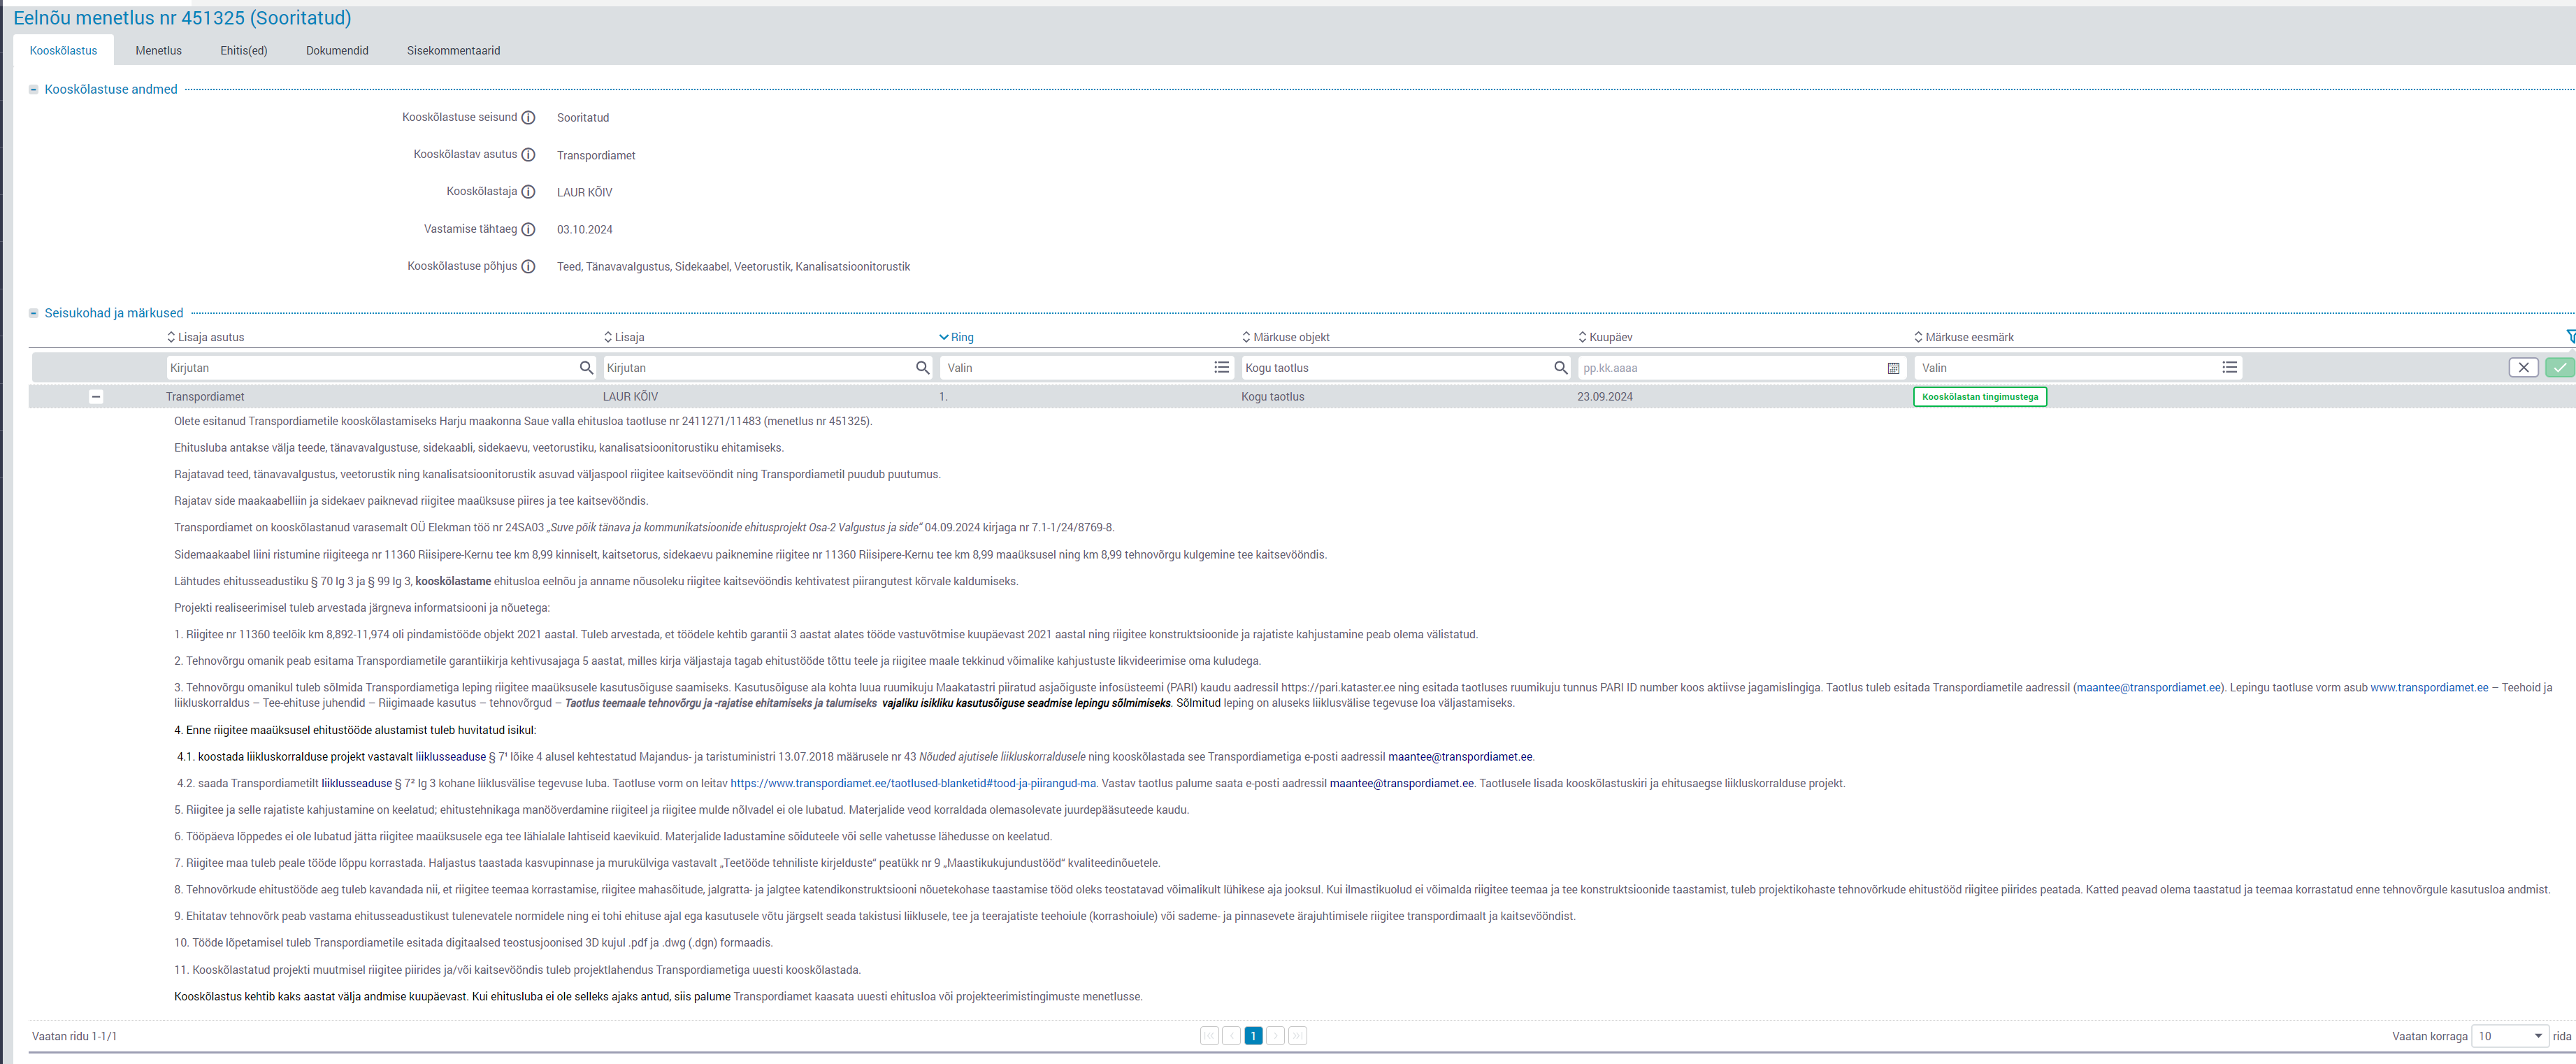Viewport: 2576px width, 1064px height.
Task: Sort by Märkuse eesmärk column
Action: tap(1964, 337)
